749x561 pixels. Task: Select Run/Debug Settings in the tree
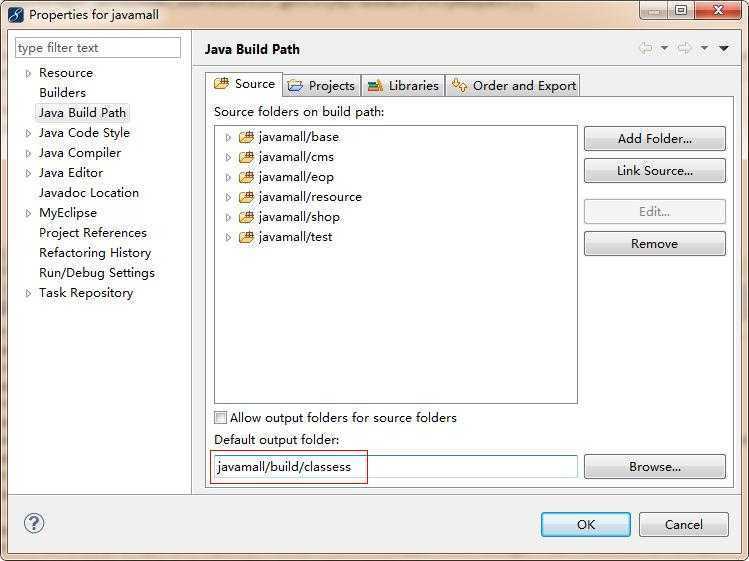(97, 273)
